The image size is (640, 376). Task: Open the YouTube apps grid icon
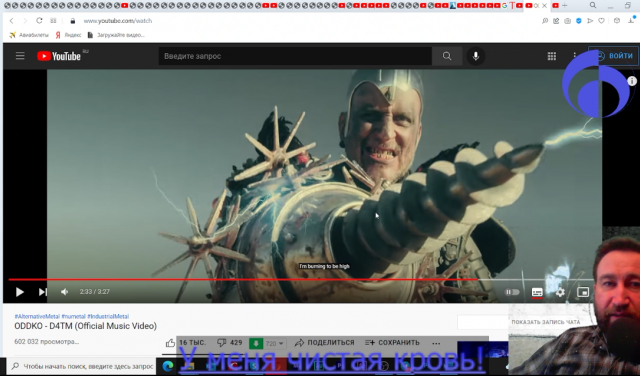551,56
